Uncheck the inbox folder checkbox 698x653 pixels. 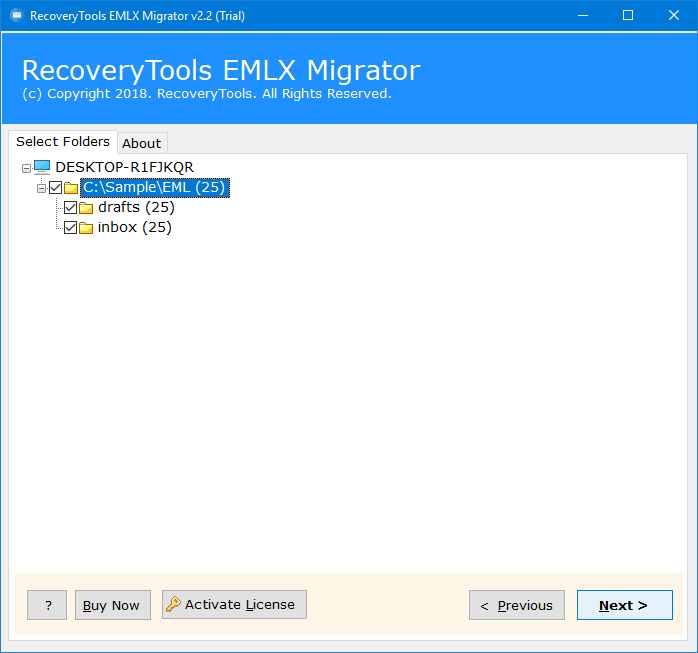[x=70, y=227]
